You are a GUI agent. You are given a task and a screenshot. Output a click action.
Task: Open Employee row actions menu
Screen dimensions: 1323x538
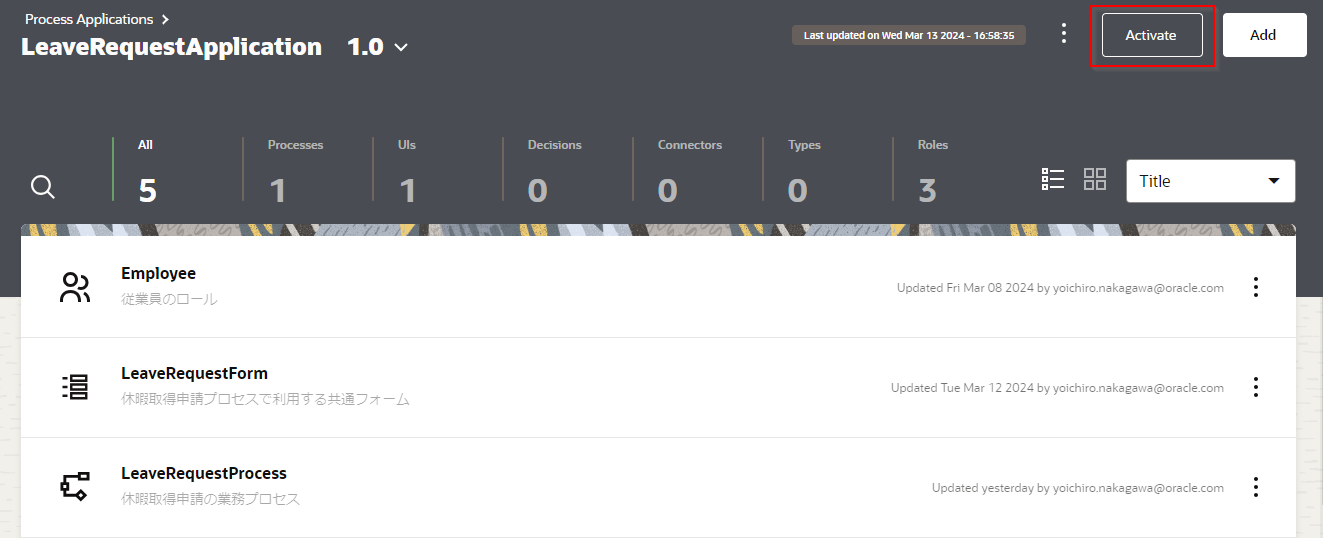pyautogui.click(x=1256, y=287)
